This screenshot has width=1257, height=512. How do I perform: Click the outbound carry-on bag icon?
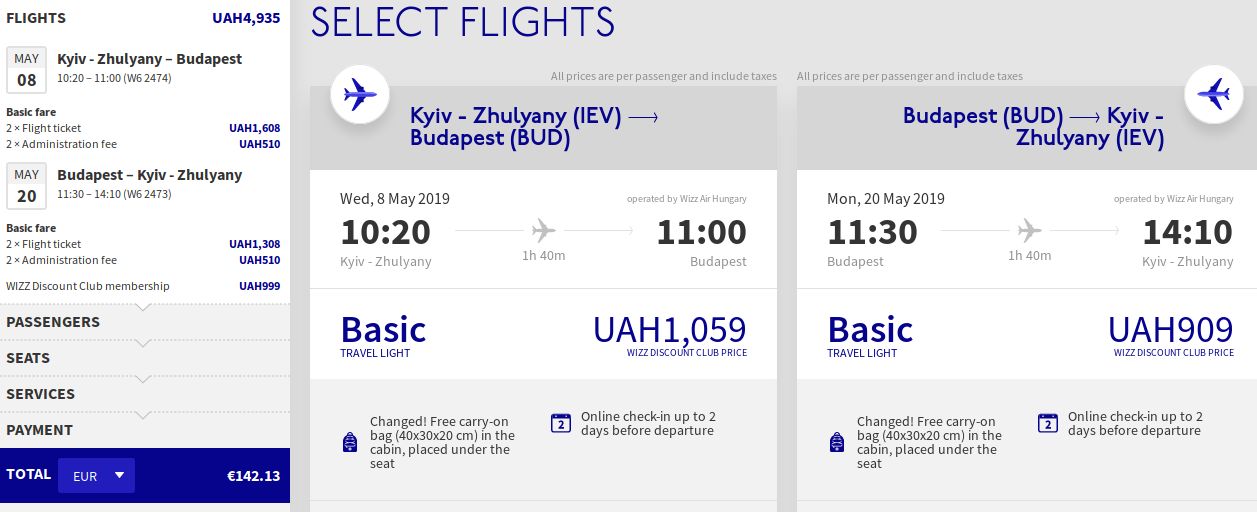tap(350, 442)
